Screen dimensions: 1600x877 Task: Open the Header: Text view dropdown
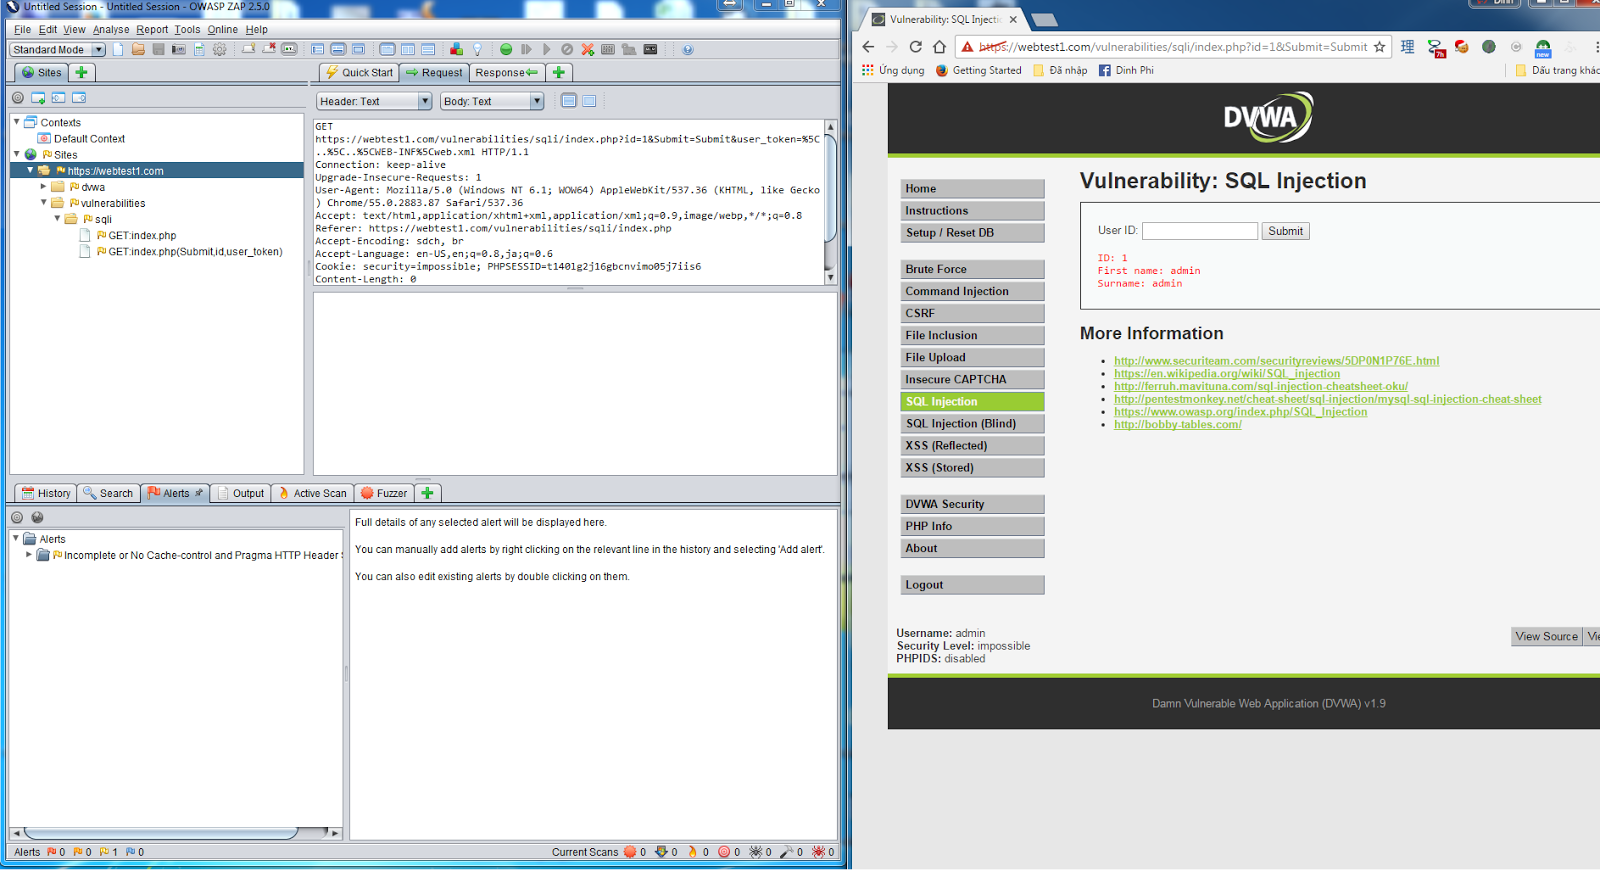point(374,101)
